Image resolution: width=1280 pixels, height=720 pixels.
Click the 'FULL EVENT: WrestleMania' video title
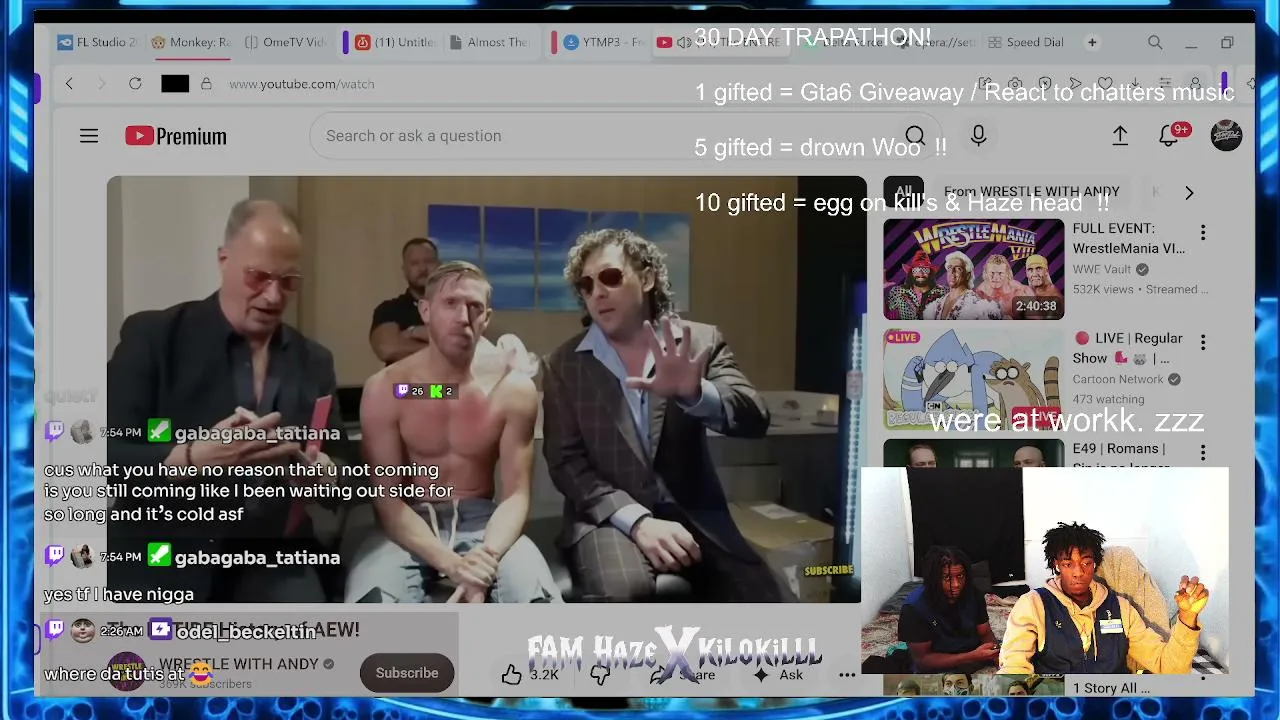coord(1129,238)
